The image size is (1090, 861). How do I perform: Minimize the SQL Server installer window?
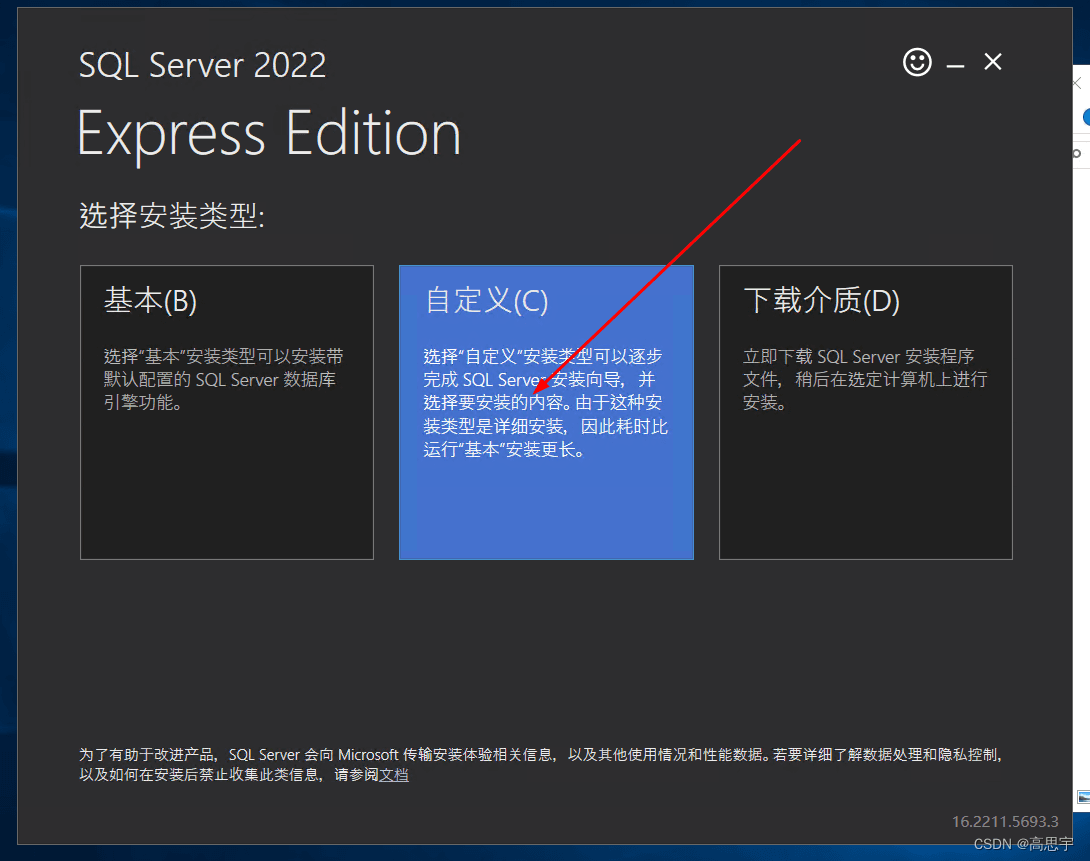tap(956, 65)
